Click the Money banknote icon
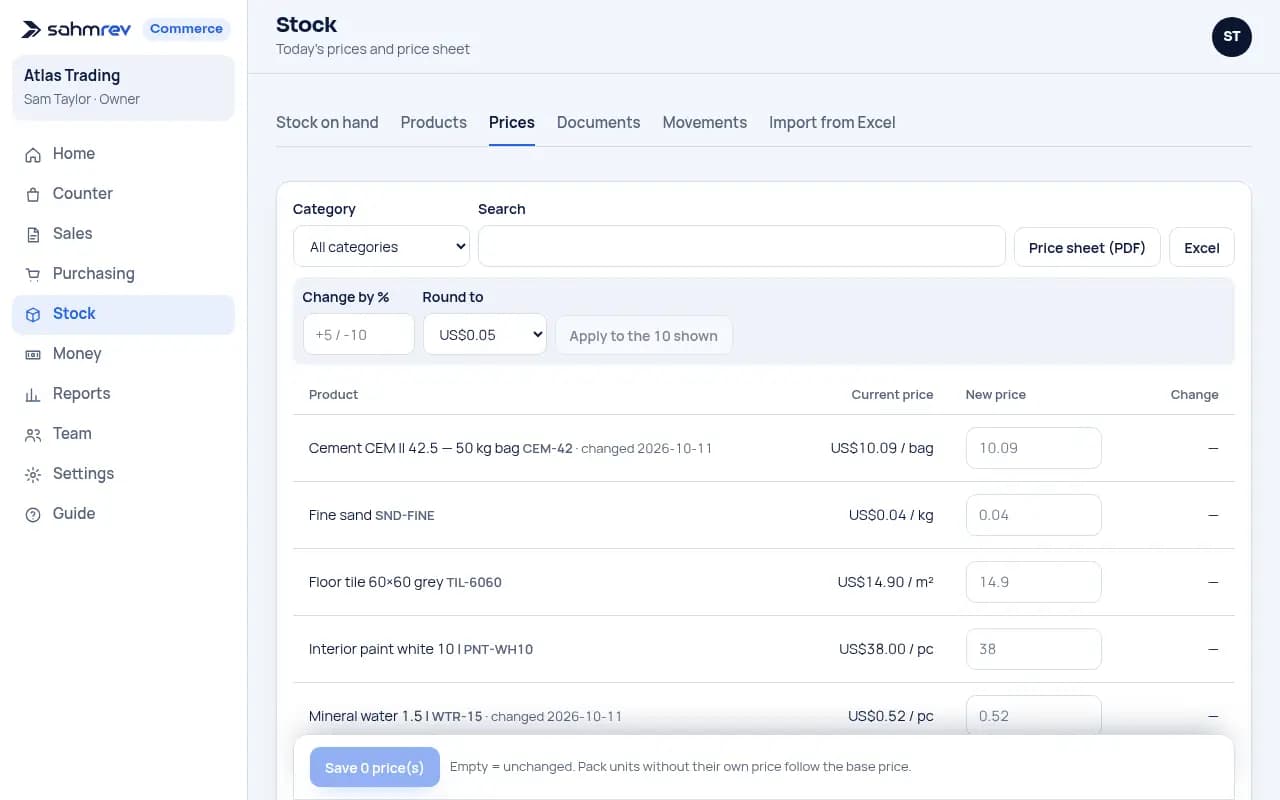This screenshot has height=800, width=1280. pyautogui.click(x=33, y=354)
